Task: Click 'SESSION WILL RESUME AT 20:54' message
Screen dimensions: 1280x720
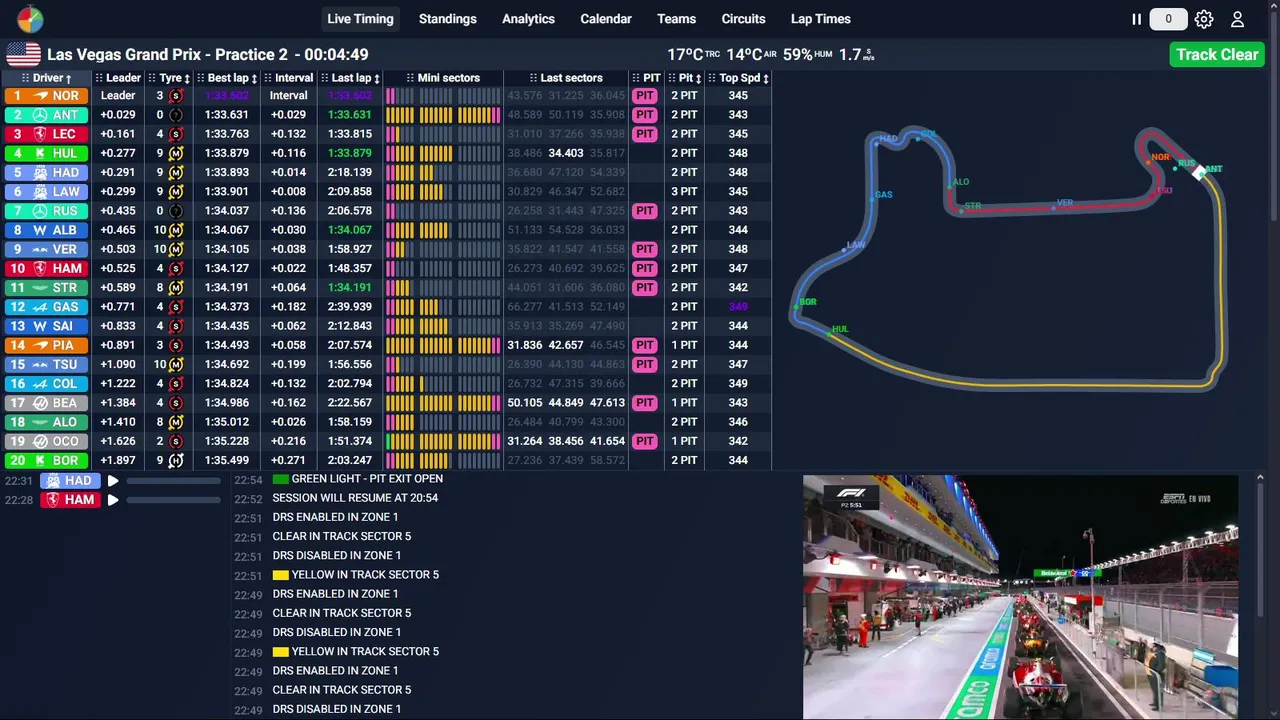Action: pos(355,498)
